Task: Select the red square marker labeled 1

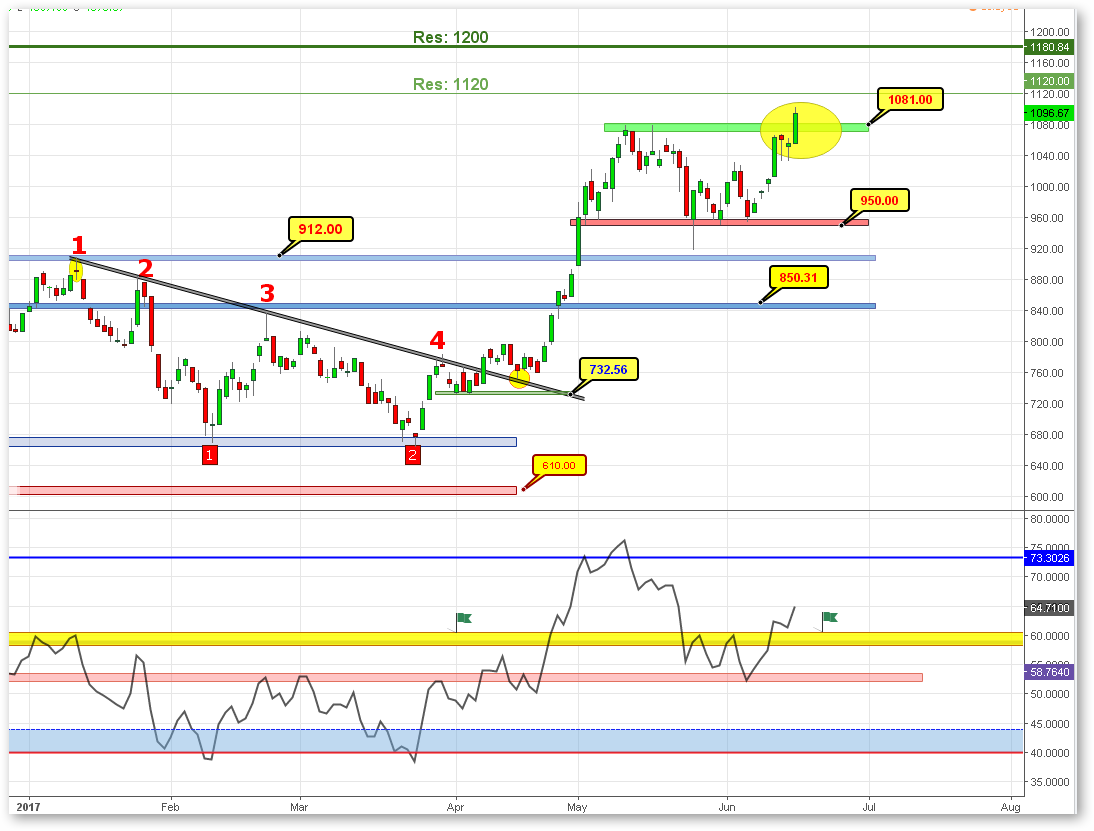Action: tap(209, 456)
